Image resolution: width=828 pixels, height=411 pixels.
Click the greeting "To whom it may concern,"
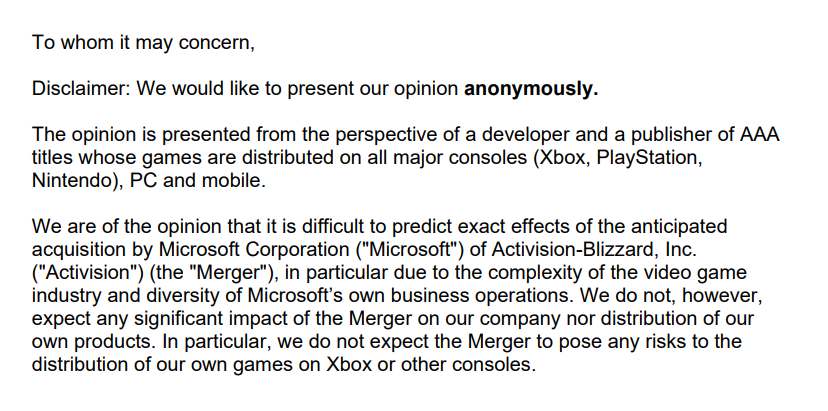144,43
